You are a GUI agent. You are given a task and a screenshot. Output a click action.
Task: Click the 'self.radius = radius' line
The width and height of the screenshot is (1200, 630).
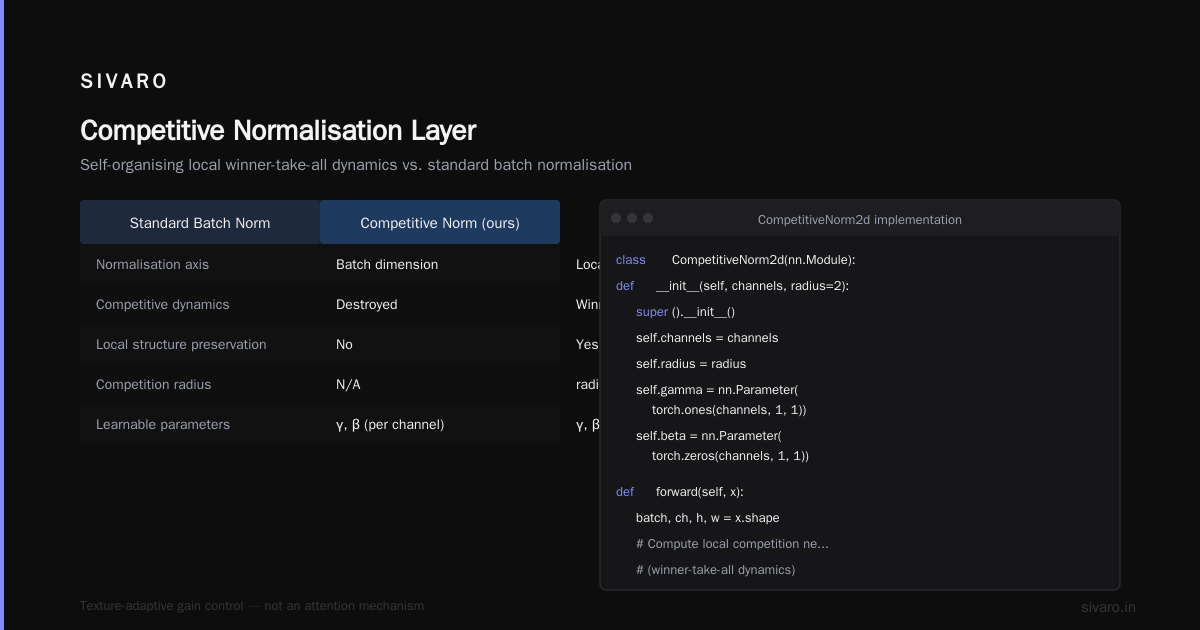click(x=691, y=364)
